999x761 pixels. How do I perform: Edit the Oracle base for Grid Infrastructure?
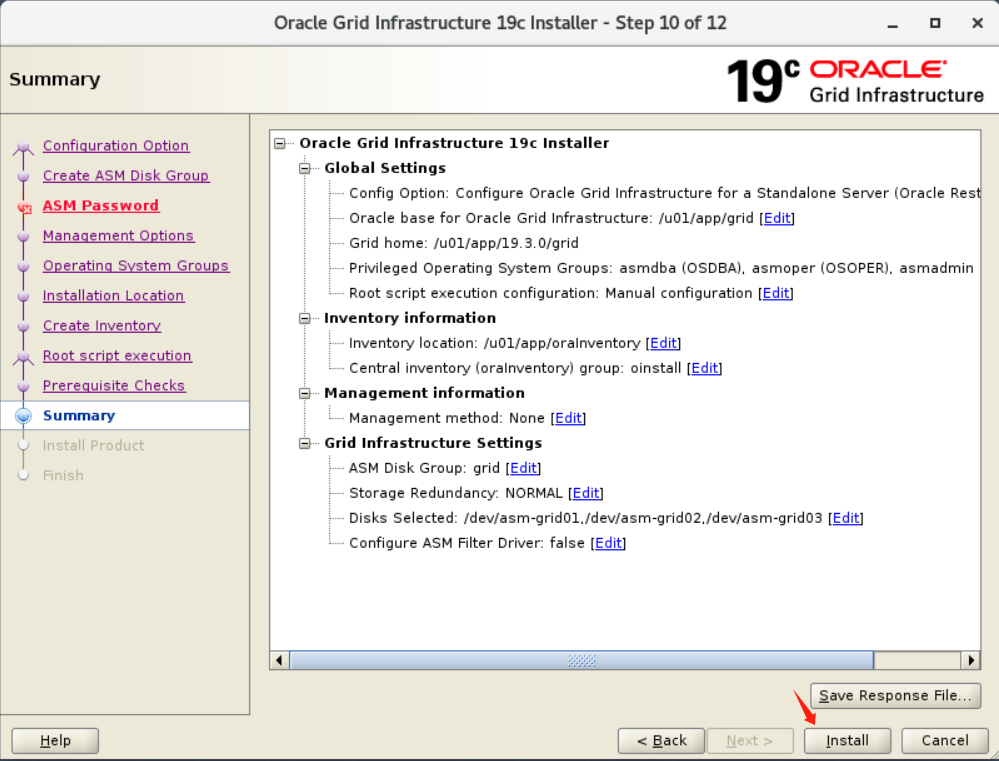point(777,219)
